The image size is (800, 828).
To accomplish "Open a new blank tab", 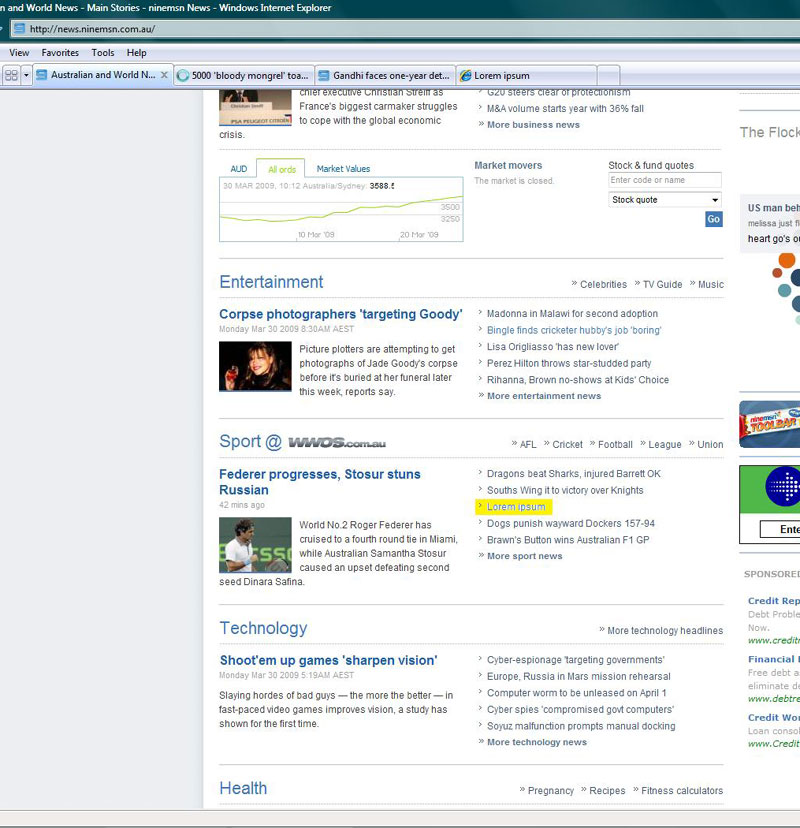I will 608,76.
